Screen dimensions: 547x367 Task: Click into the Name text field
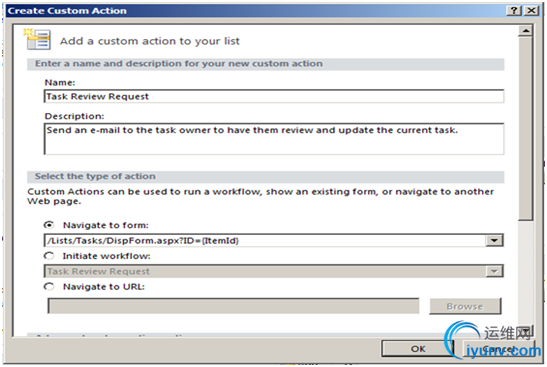click(274, 96)
